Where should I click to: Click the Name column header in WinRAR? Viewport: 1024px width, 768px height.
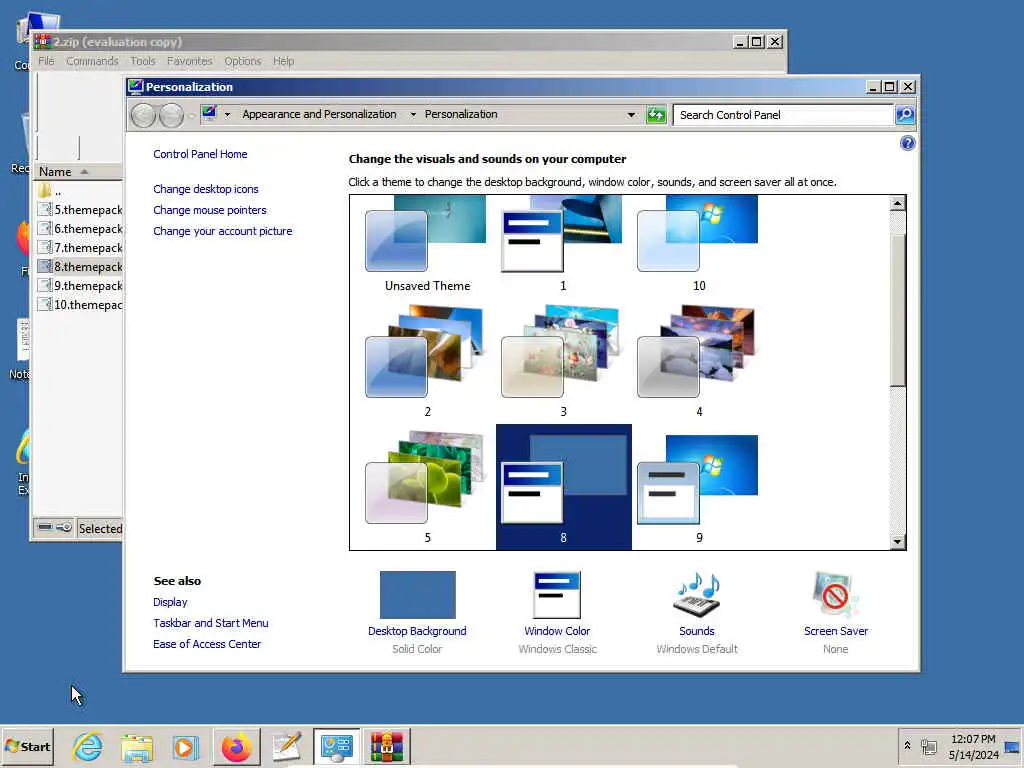tap(78, 172)
